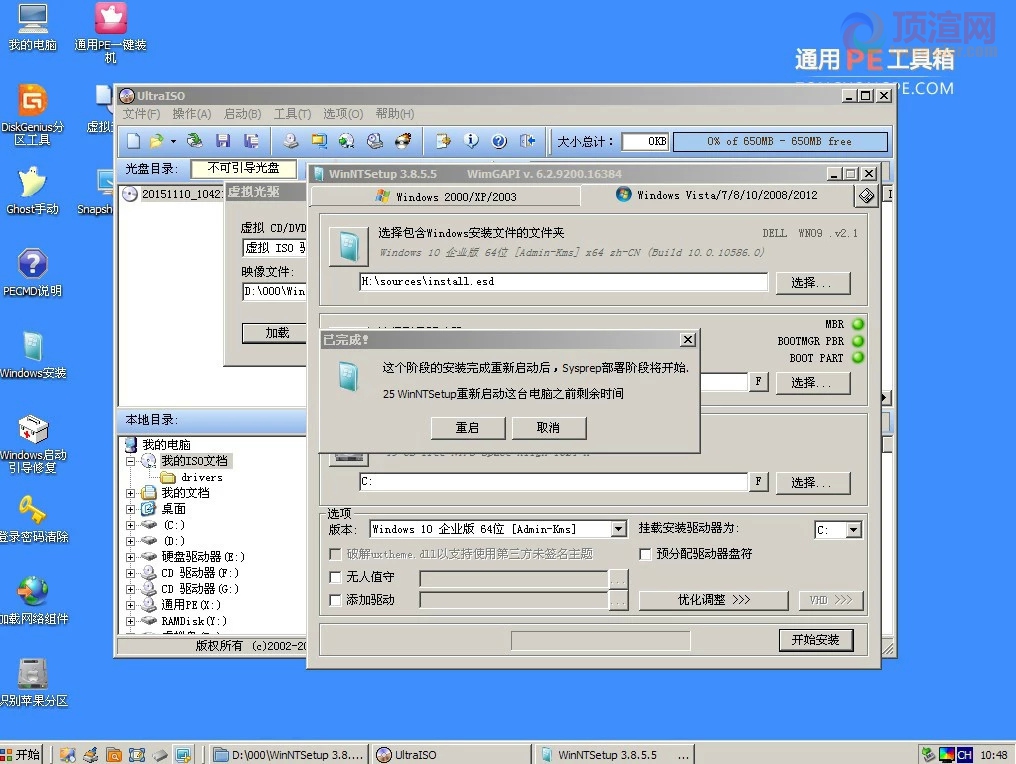
Task: Expand the (D:) drive tree node
Action: (130, 541)
